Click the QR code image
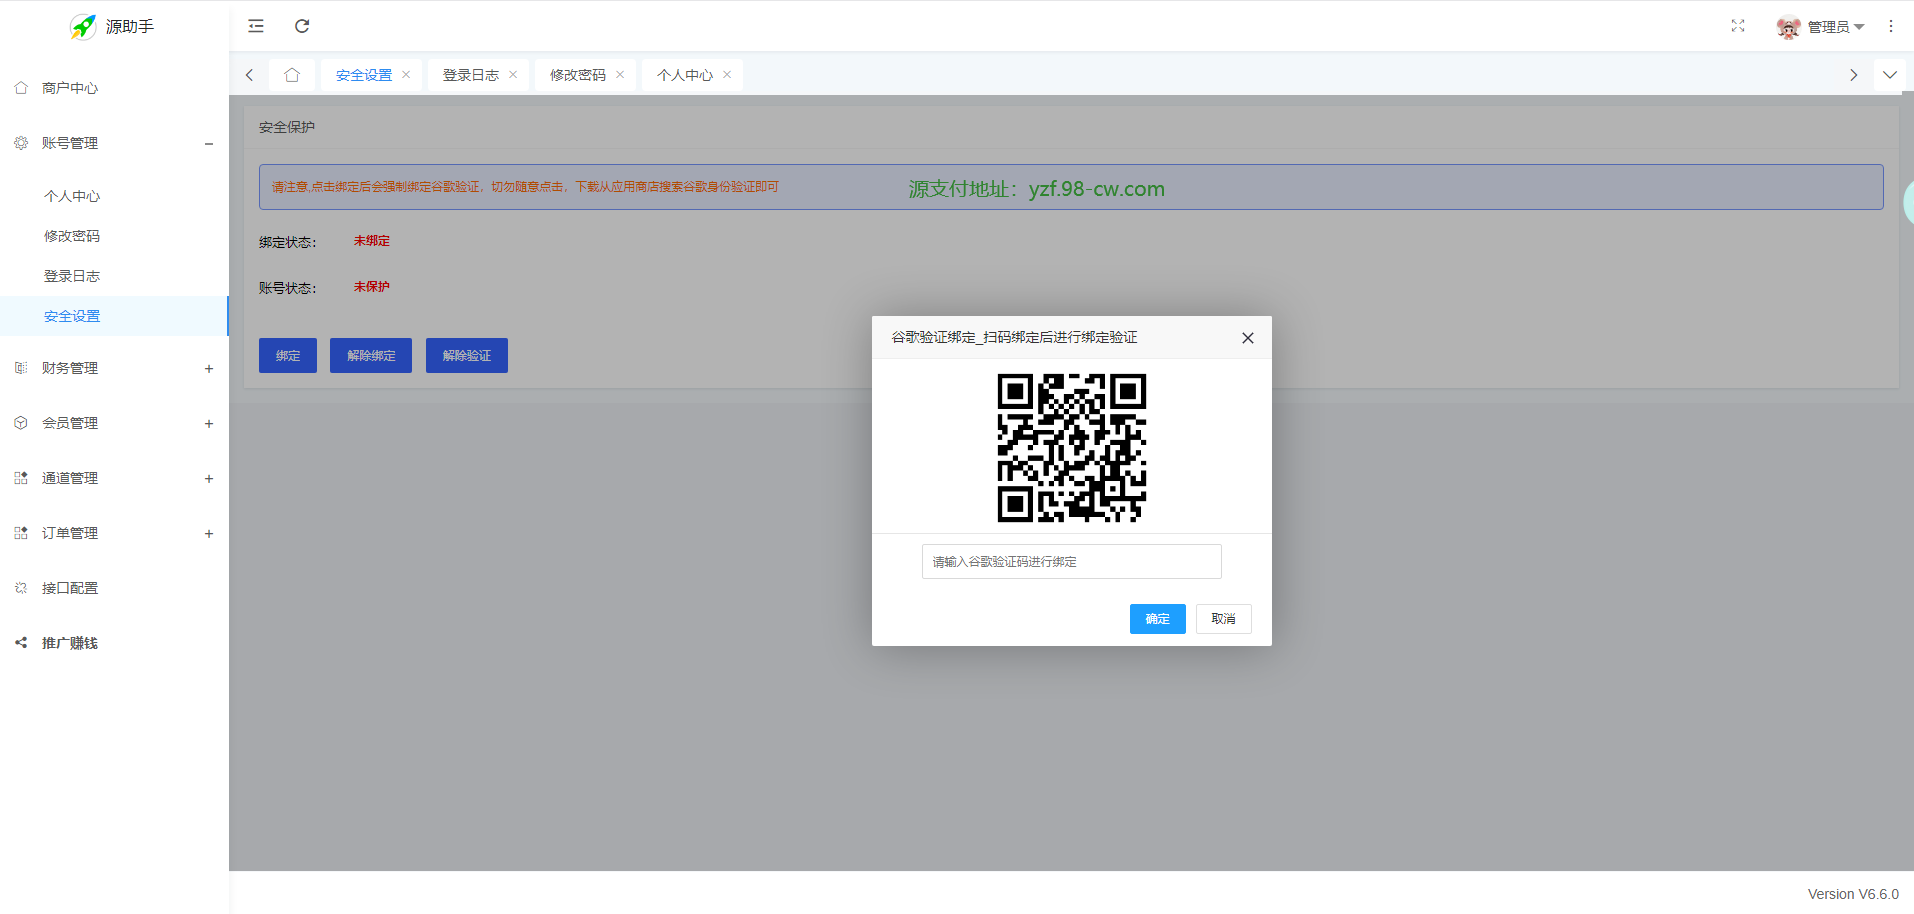 tap(1072, 448)
